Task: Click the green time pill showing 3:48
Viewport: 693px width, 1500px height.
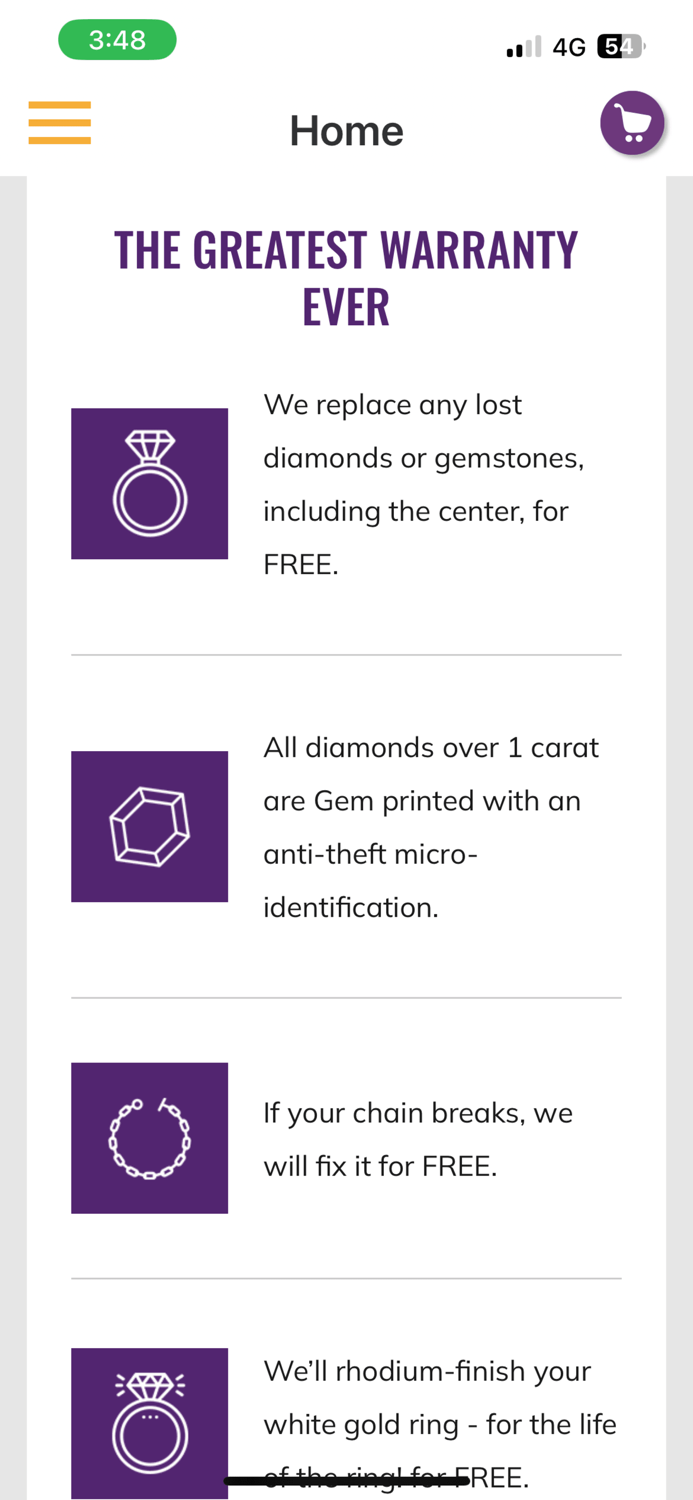Action: pyautogui.click(x=118, y=38)
